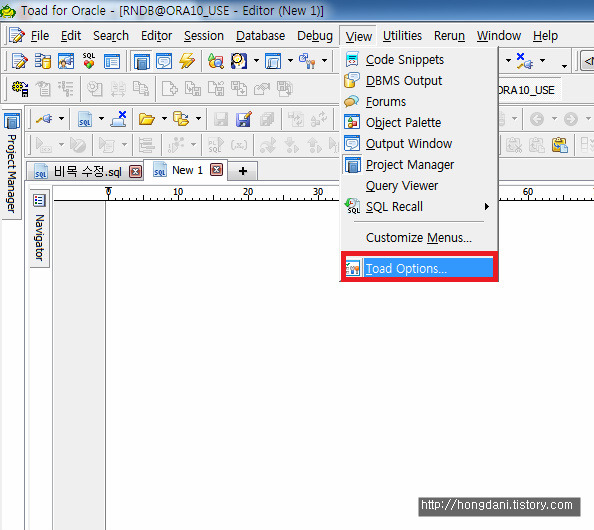Expand dropdown next to connection plug icon
Image resolution: width=594 pixels, height=530 pixels.
pyautogui.click(x=61, y=119)
